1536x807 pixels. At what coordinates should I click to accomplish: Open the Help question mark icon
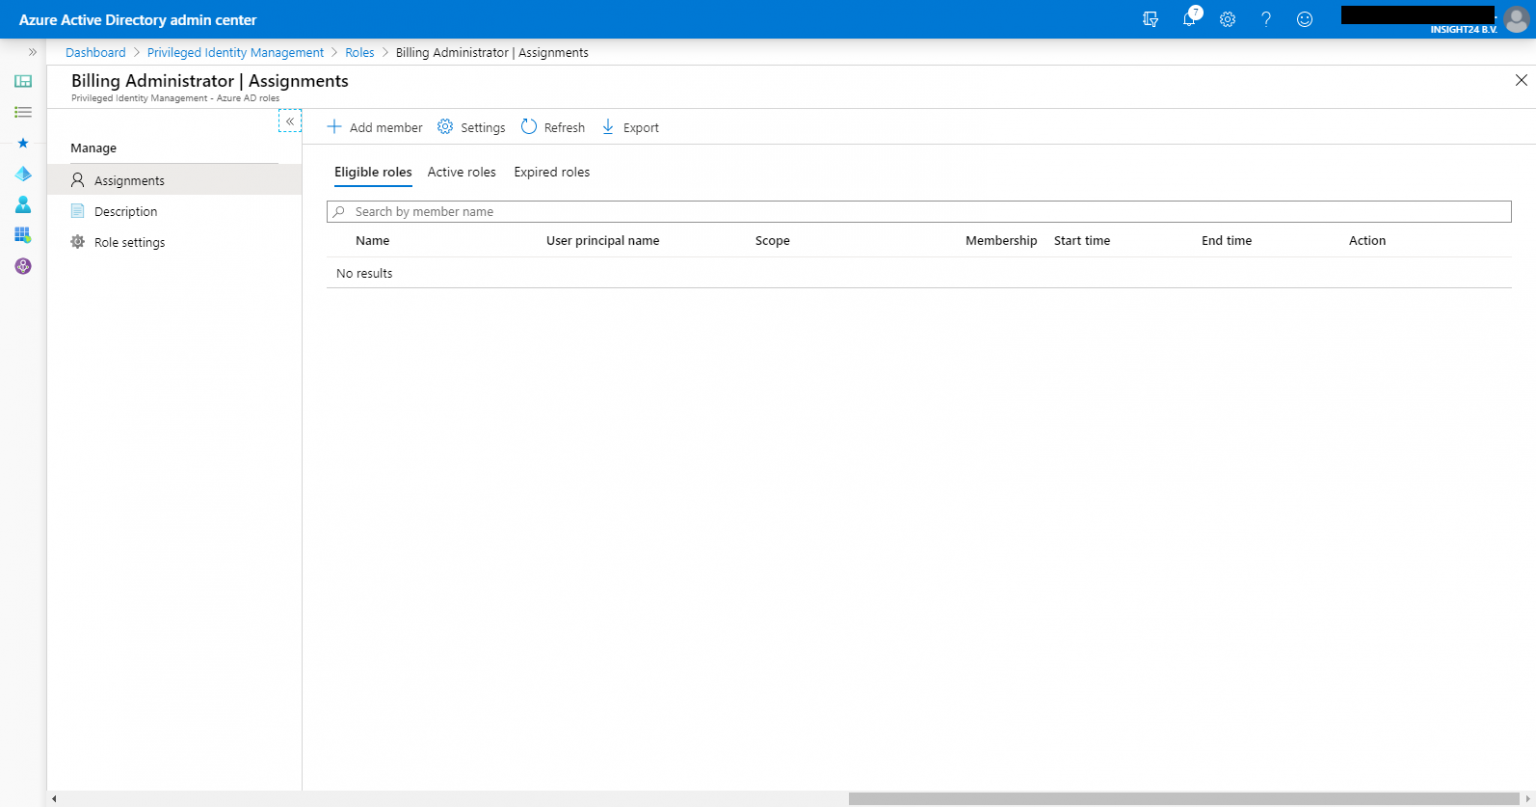tap(1266, 19)
